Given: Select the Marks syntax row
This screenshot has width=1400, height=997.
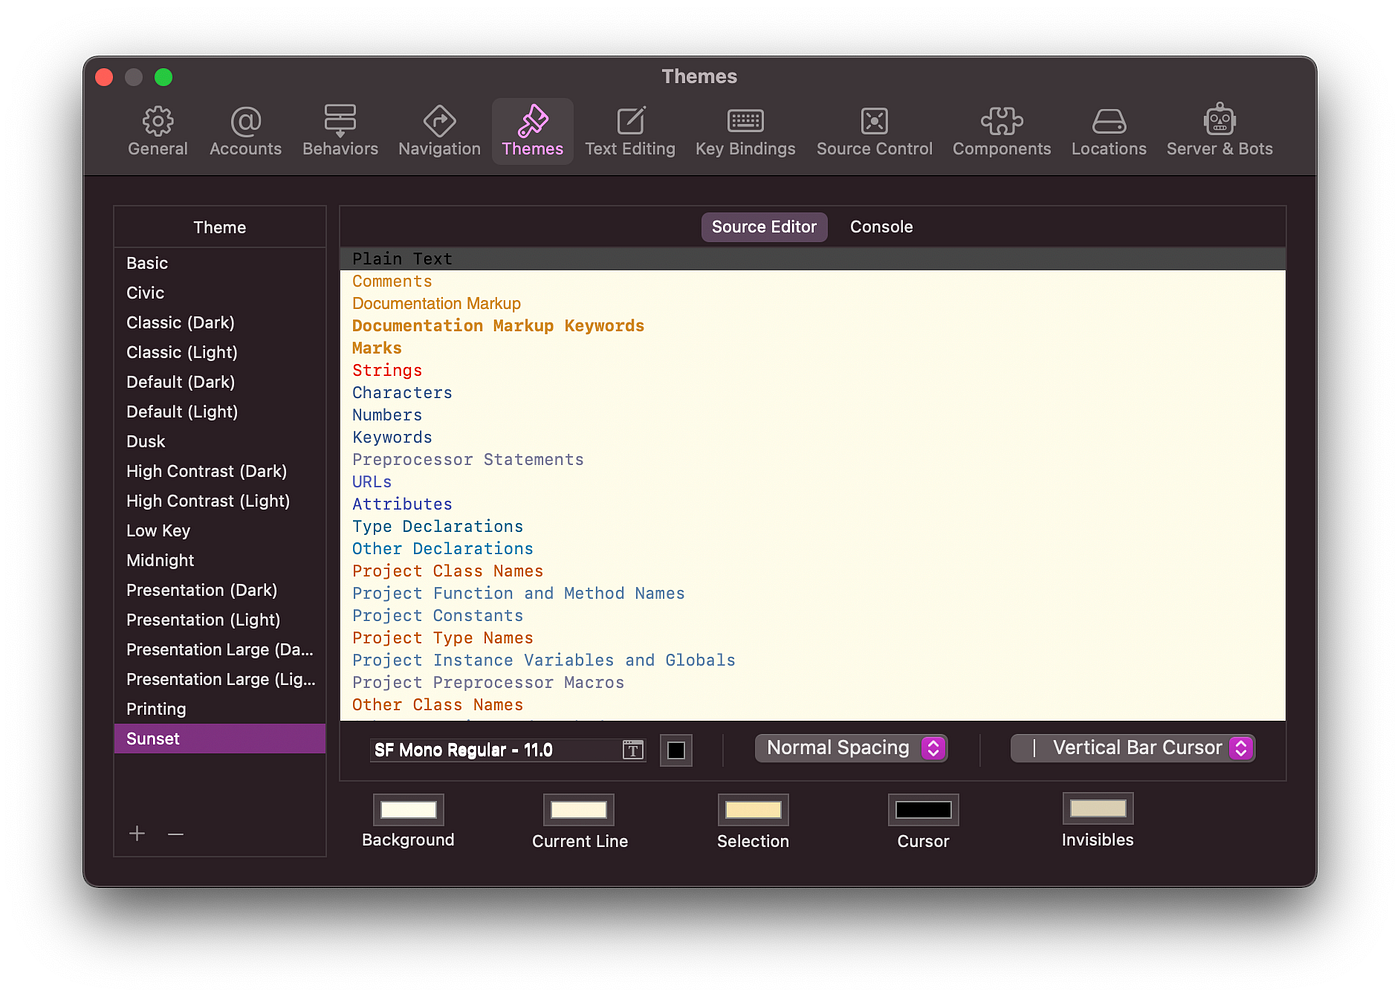Looking at the screenshot, I should coord(812,348).
